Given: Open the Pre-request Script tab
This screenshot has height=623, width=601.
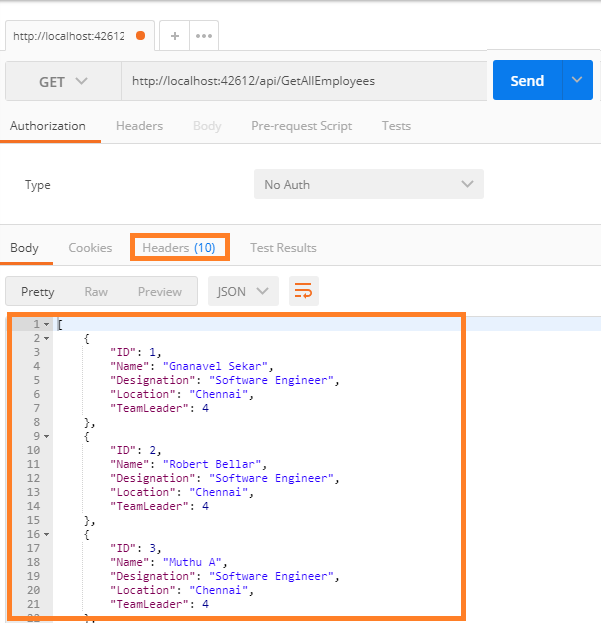Looking at the screenshot, I should coord(301,126).
